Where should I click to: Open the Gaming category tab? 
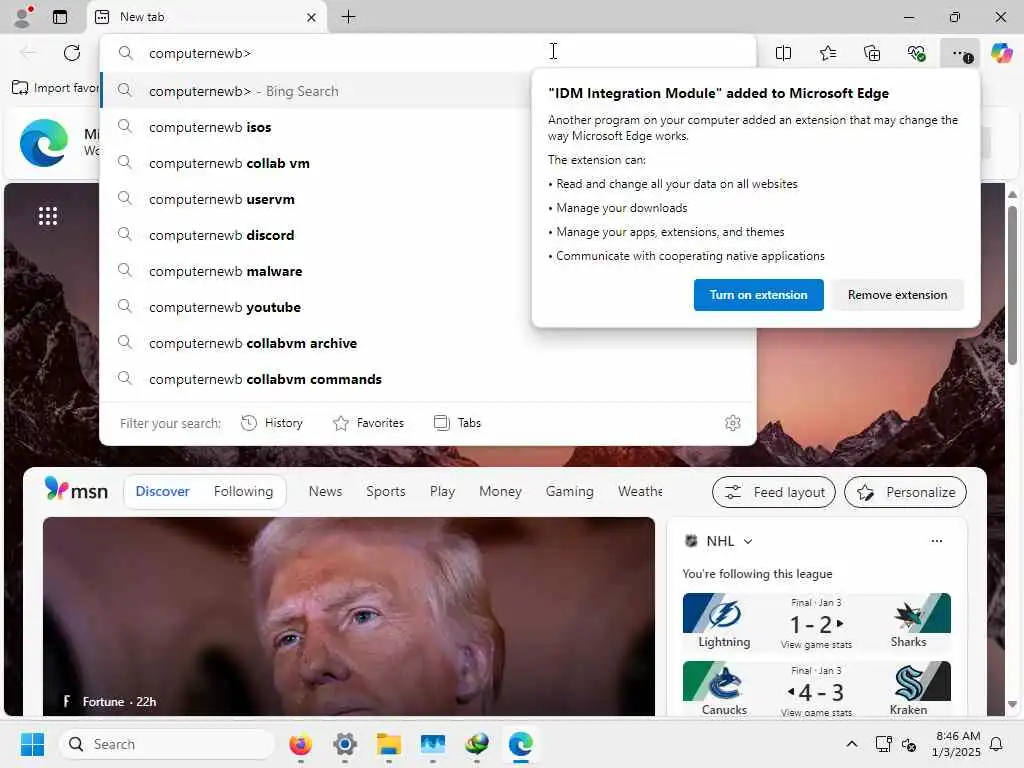click(569, 491)
